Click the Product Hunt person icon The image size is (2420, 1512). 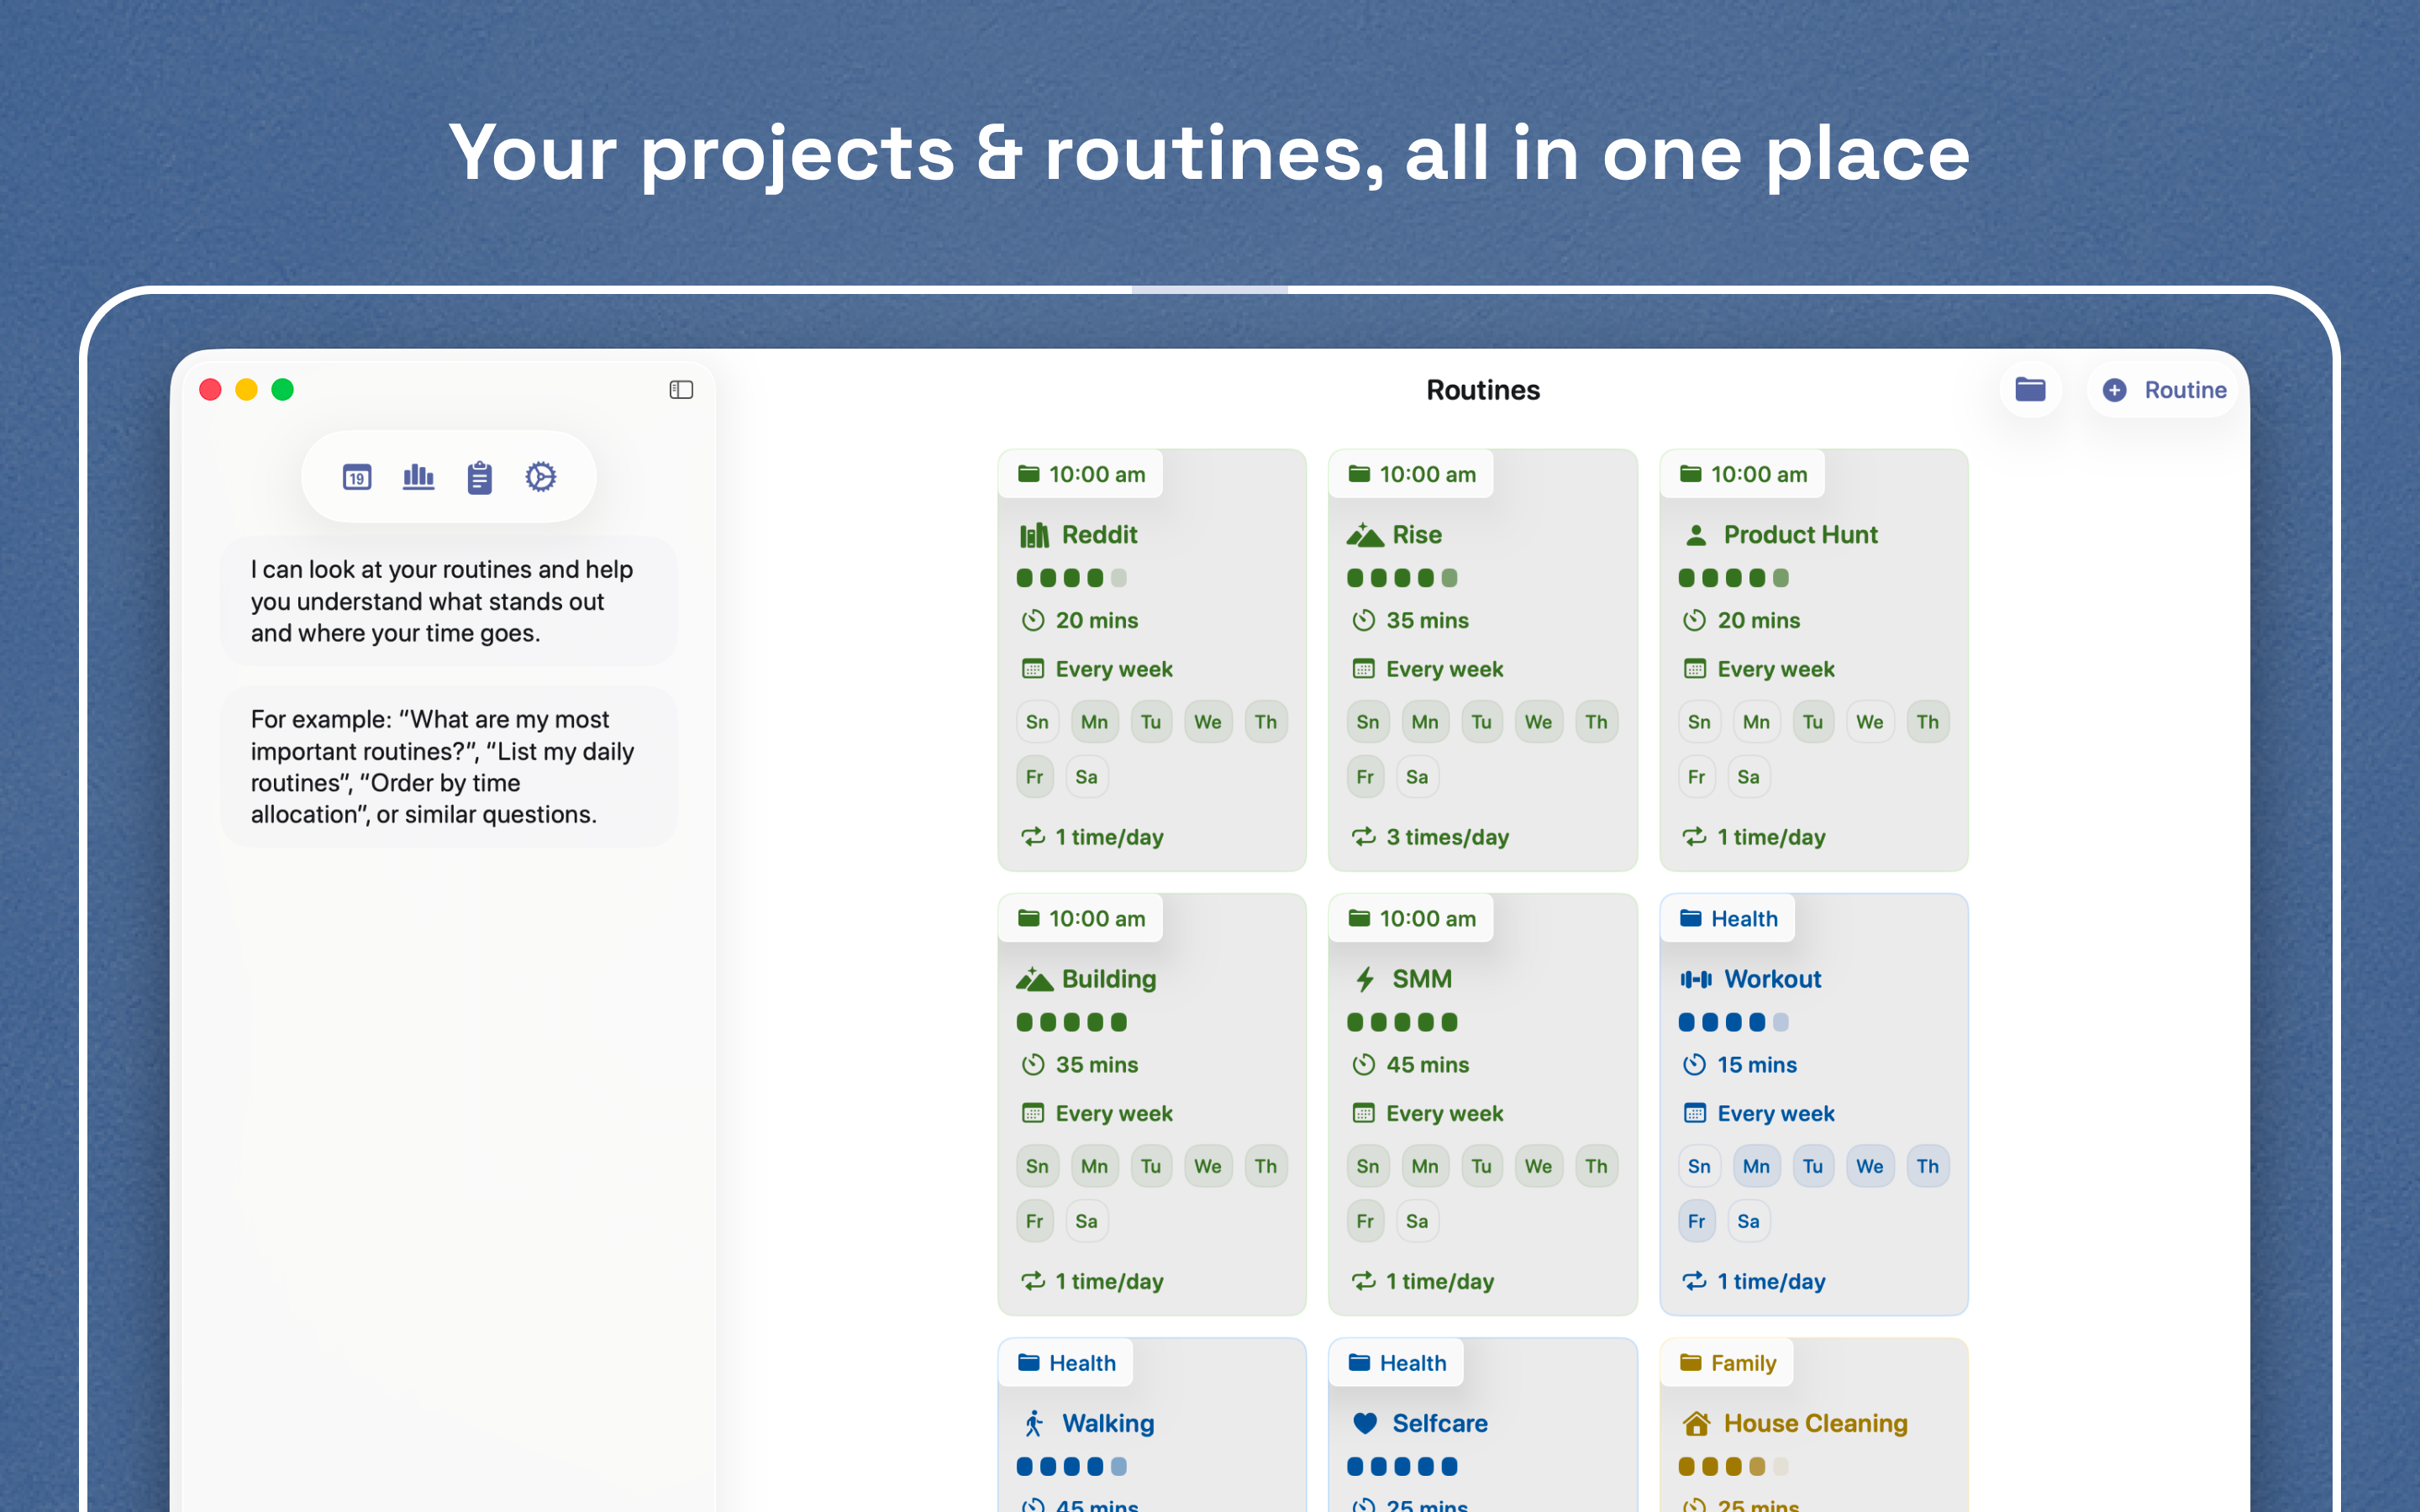tap(1696, 535)
